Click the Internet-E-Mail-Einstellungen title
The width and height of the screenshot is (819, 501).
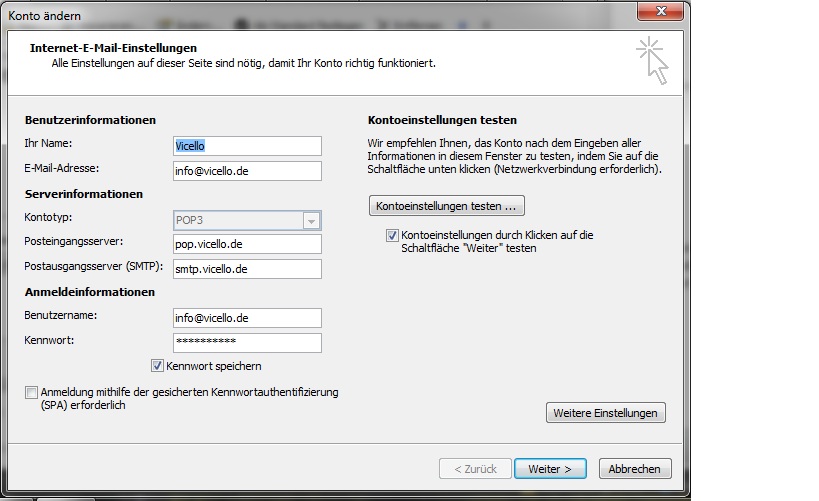click(113, 48)
